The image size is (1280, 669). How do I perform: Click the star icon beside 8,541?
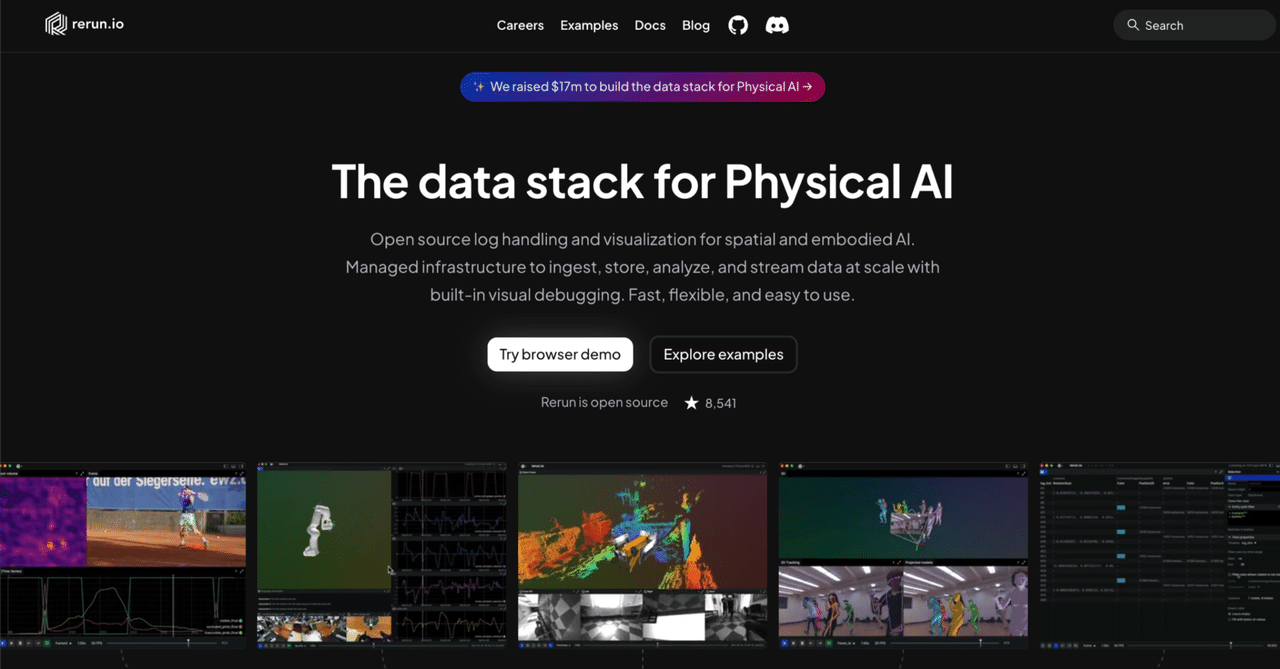[x=691, y=403]
